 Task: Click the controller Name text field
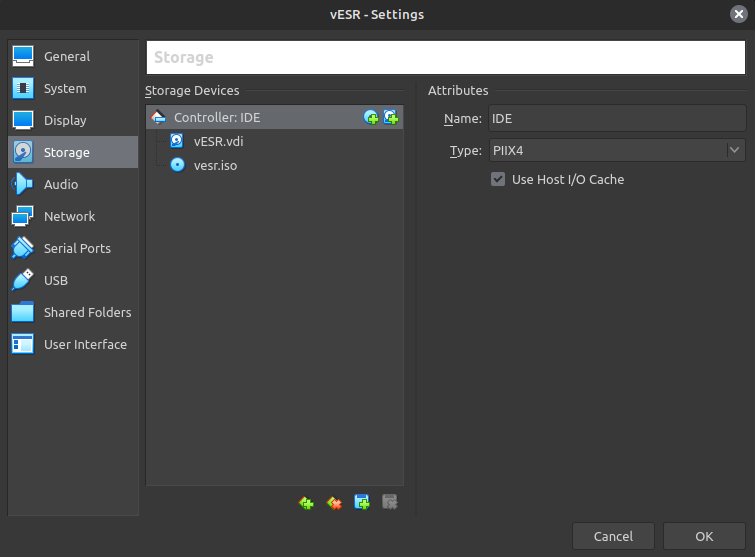[x=617, y=119]
